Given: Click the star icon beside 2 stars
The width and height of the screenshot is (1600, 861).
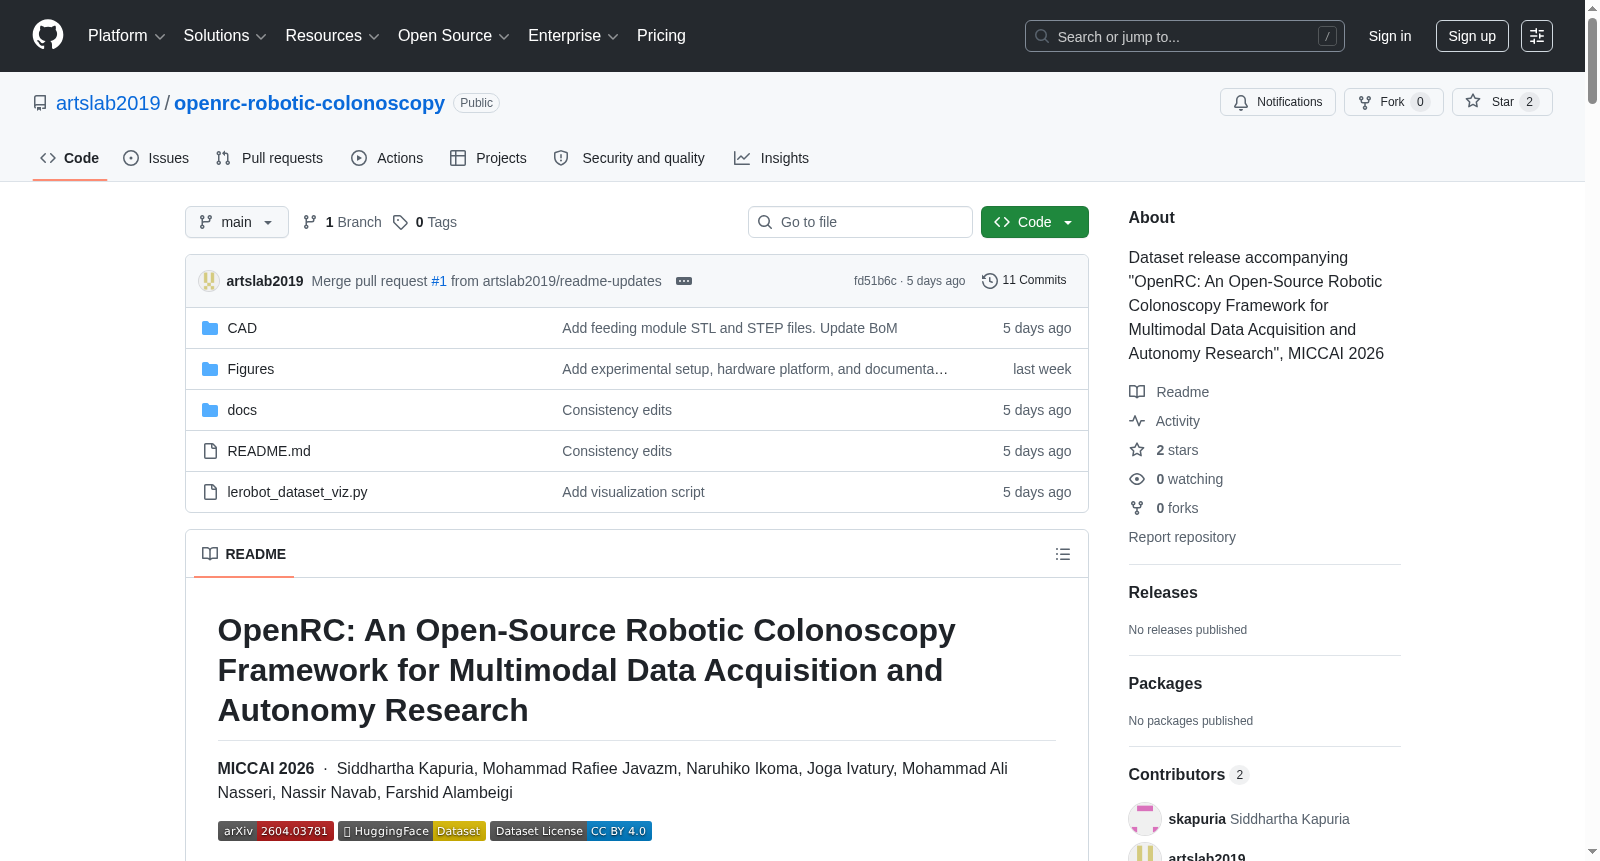Looking at the screenshot, I should (1137, 450).
